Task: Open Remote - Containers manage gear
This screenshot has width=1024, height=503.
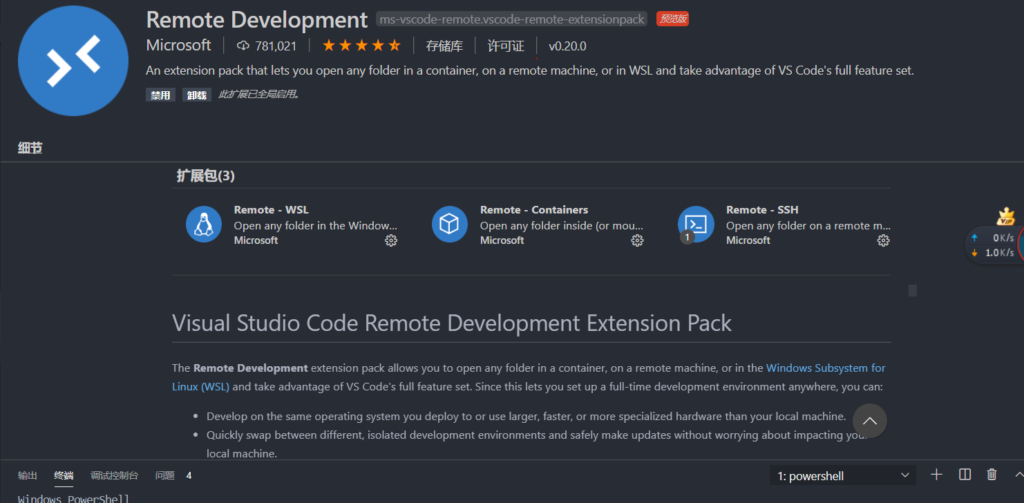Action: tap(637, 241)
